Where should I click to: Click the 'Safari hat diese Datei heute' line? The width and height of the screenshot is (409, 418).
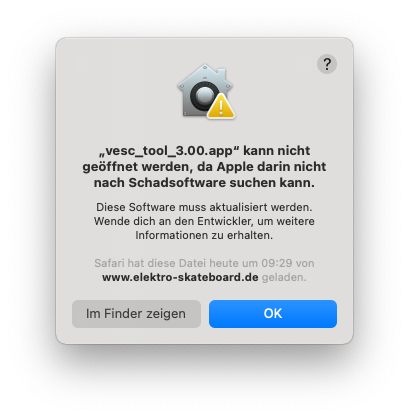coord(204,263)
